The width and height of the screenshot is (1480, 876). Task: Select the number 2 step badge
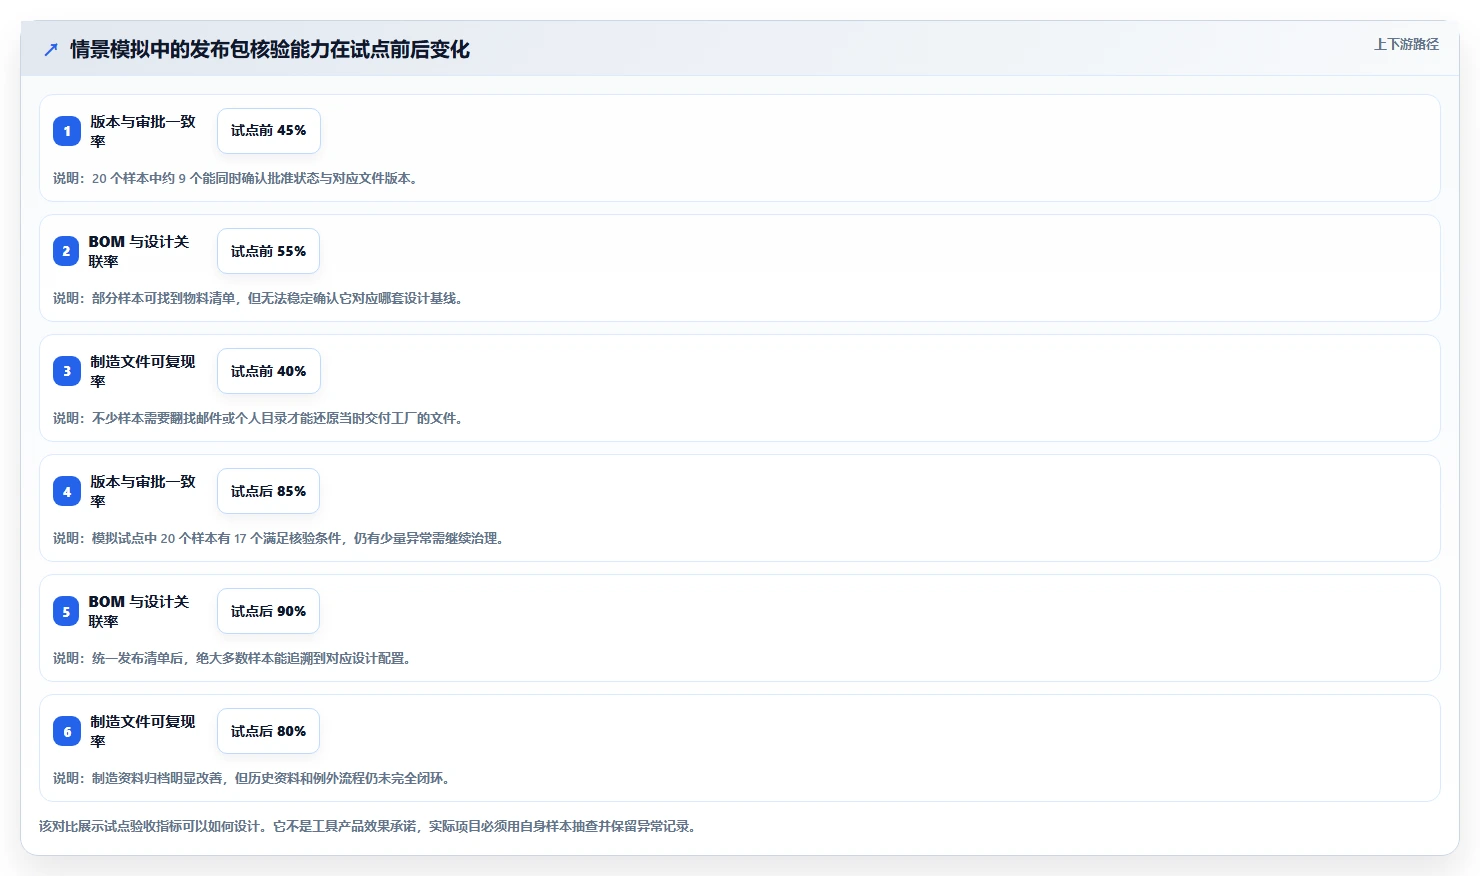[x=66, y=251]
